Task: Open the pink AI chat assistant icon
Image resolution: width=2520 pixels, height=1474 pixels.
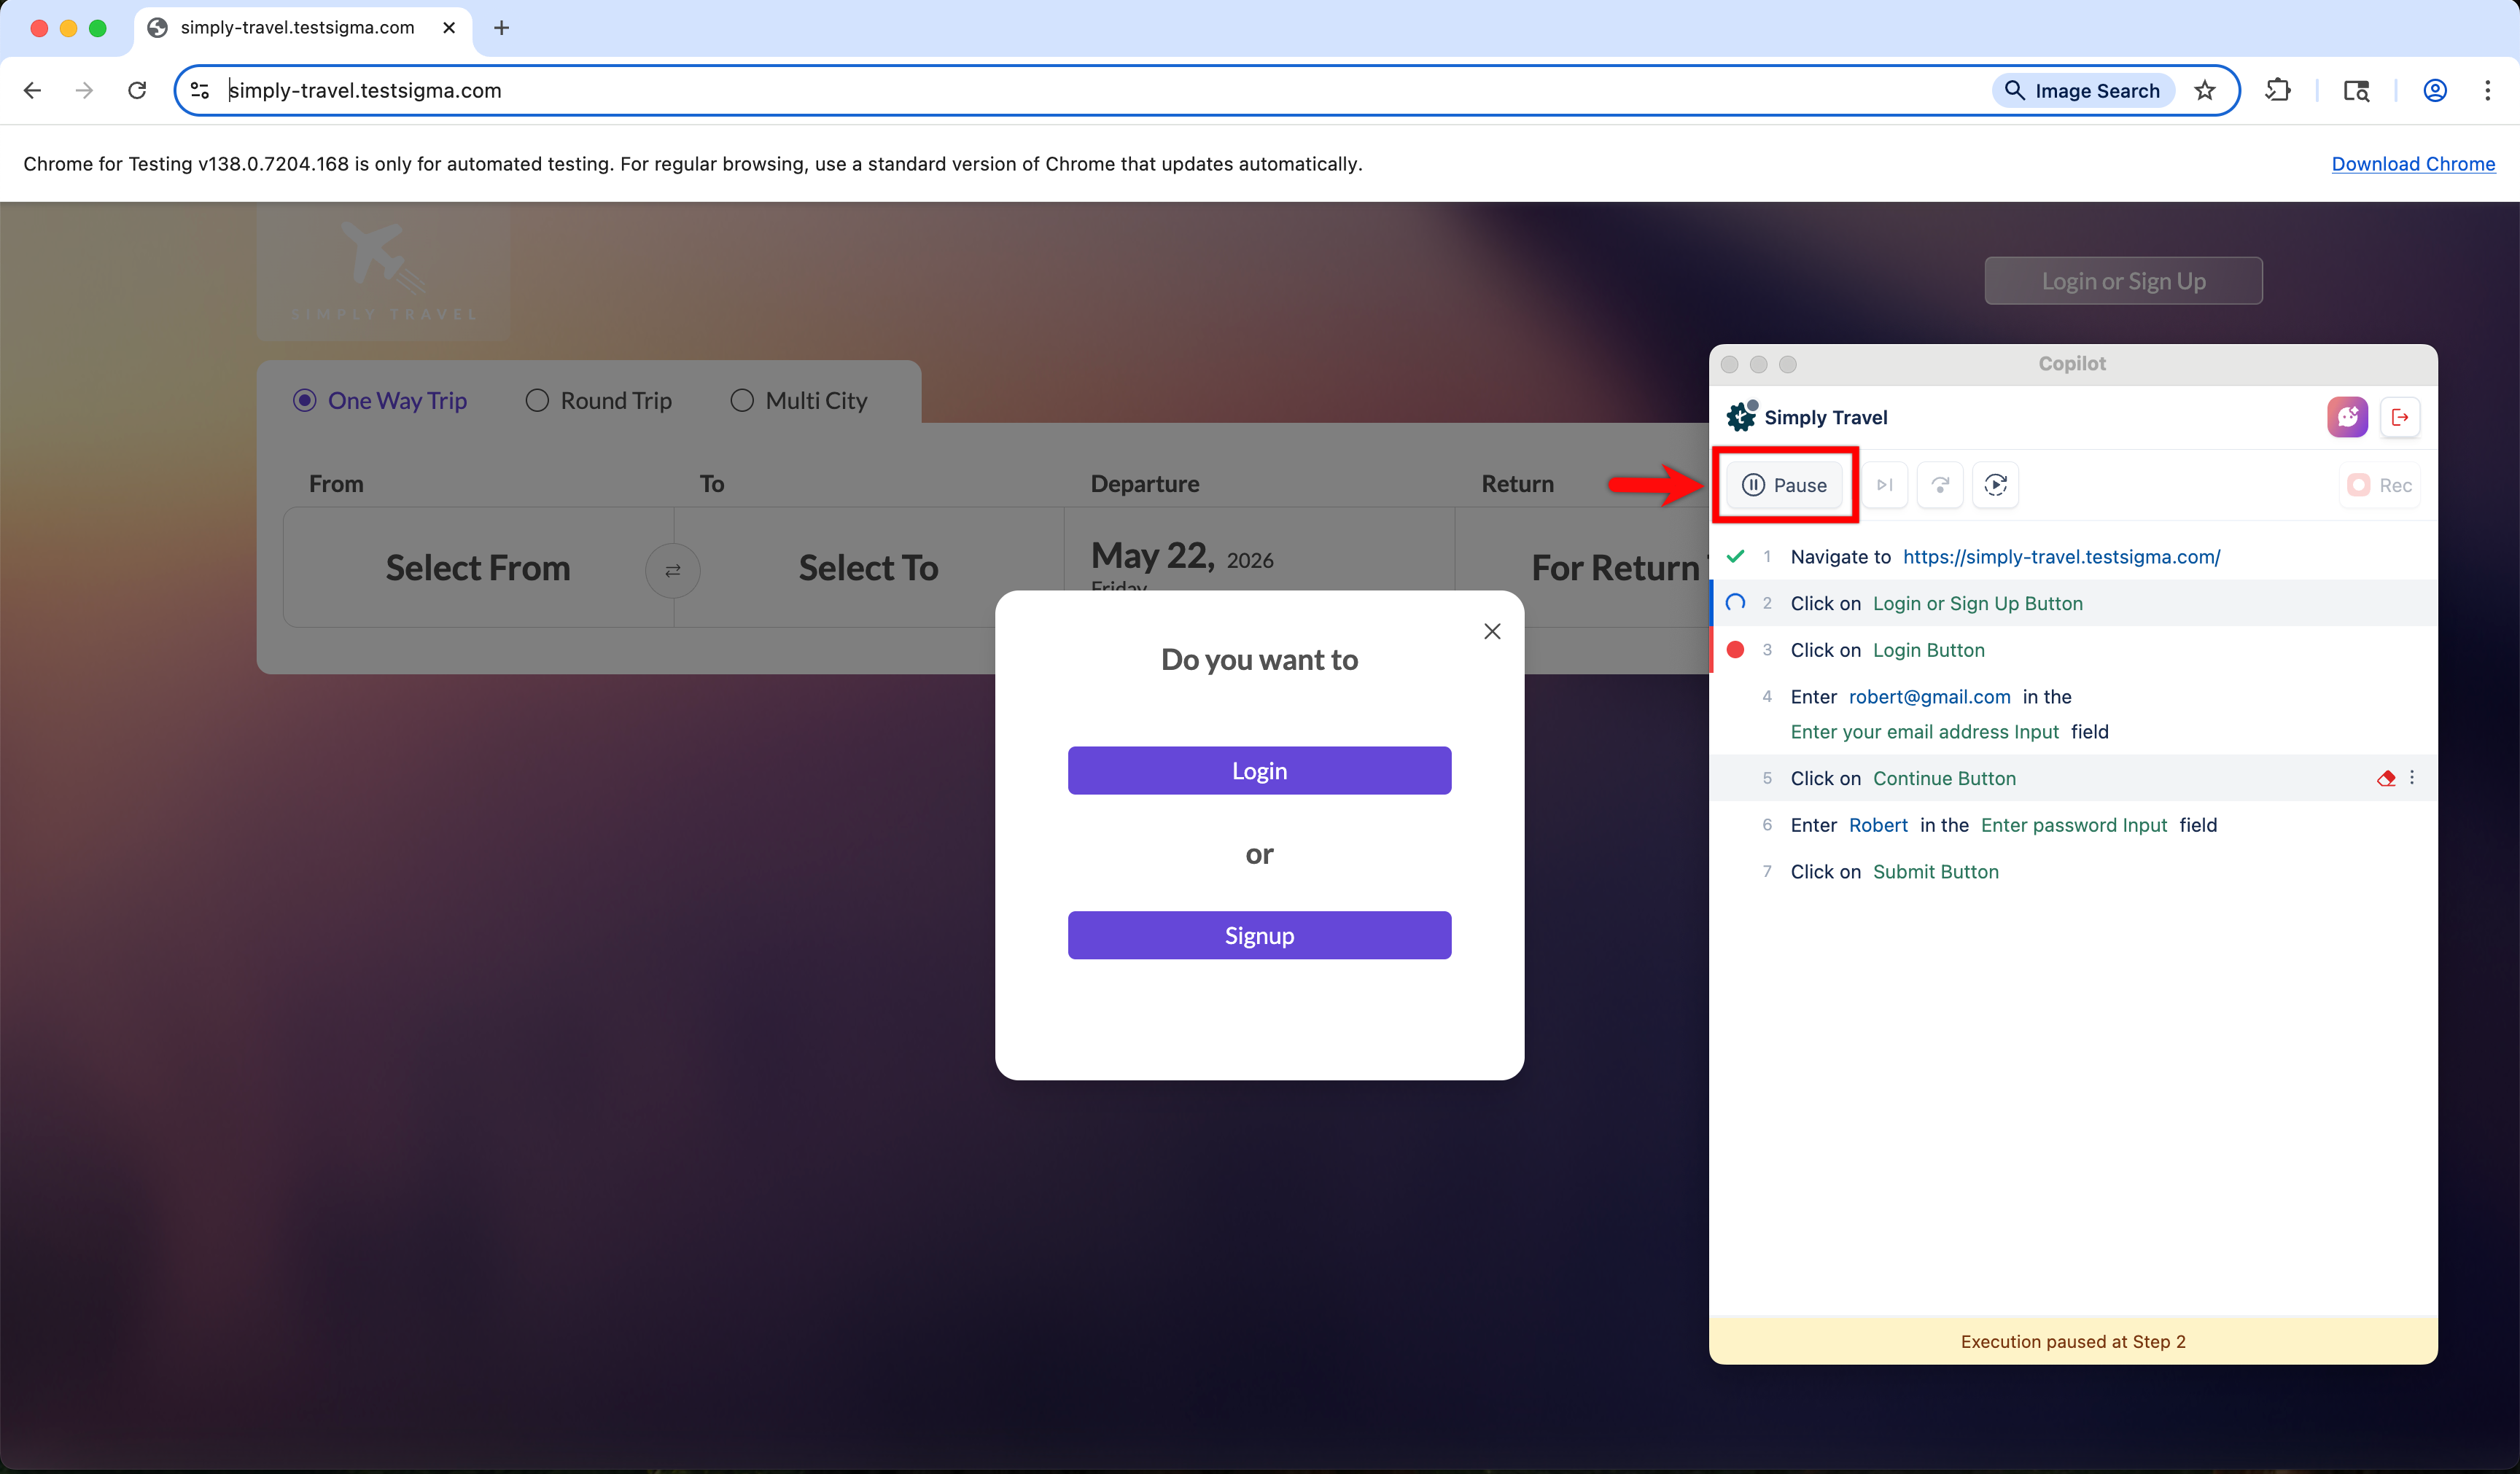Action: 2347,417
